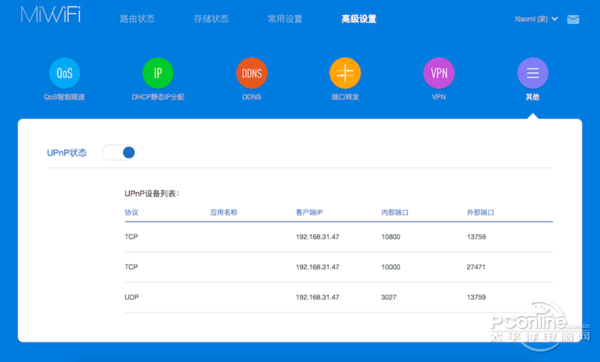Switch to the 高级设置 tab
This screenshot has height=362, width=600.
[359, 19]
